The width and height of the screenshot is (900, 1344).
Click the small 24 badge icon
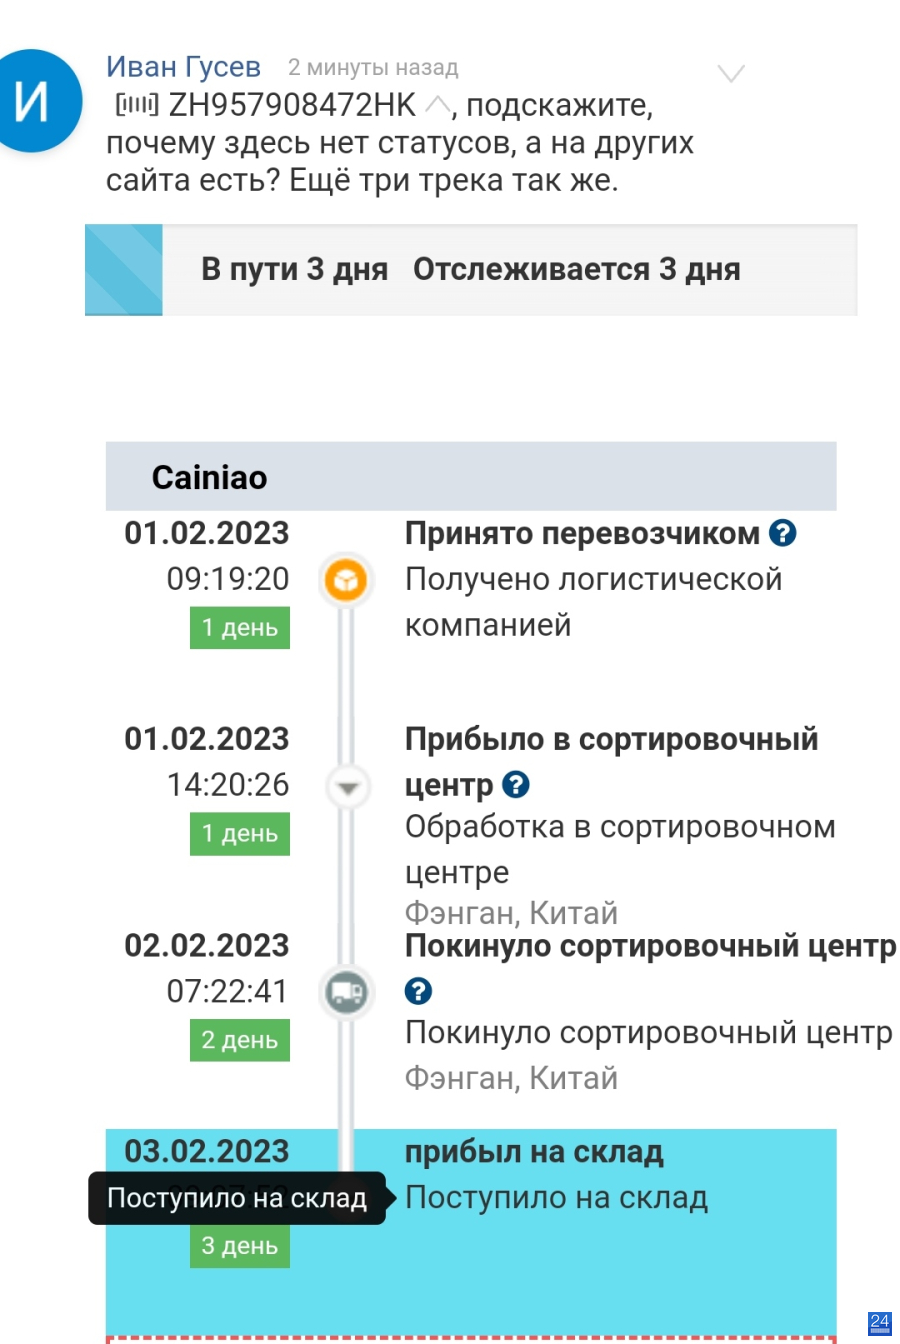coord(880,1323)
